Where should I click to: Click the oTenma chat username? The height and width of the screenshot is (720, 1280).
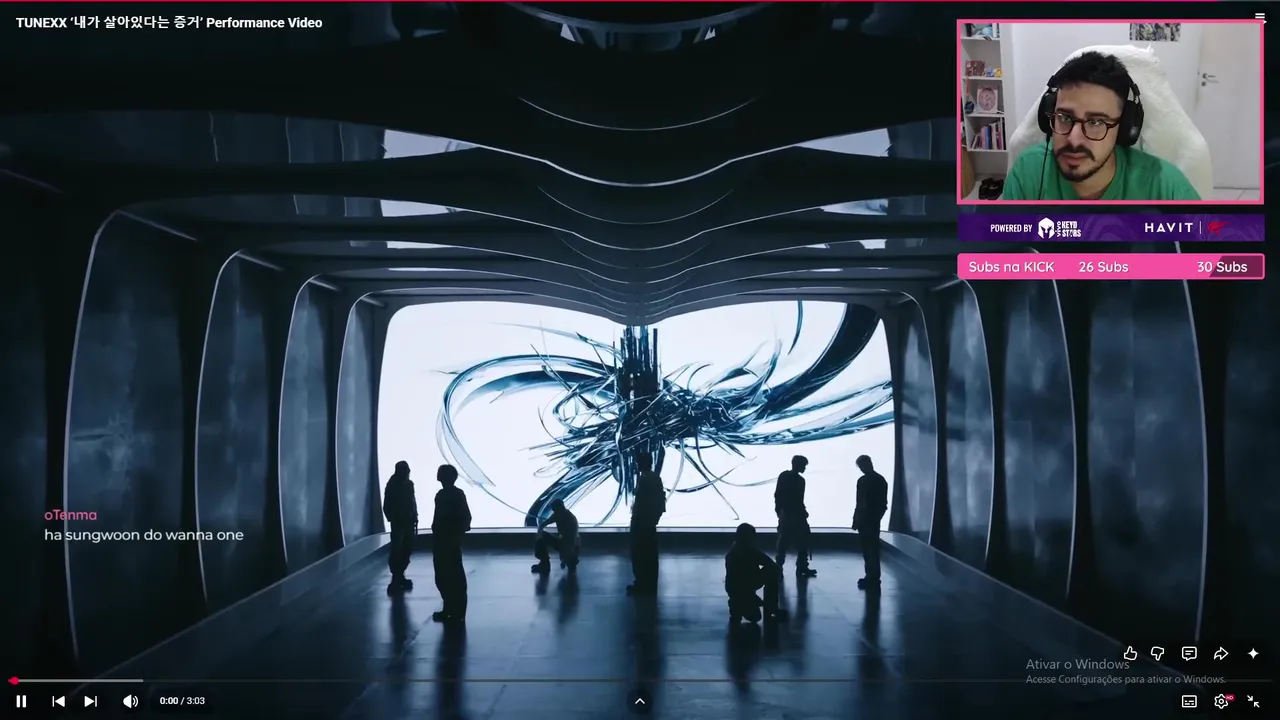click(x=70, y=515)
